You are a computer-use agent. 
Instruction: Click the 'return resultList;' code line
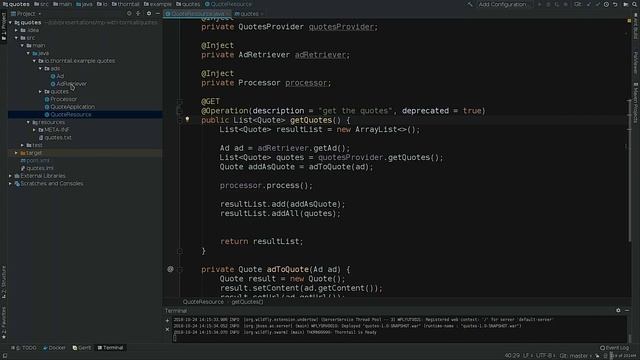262,242
